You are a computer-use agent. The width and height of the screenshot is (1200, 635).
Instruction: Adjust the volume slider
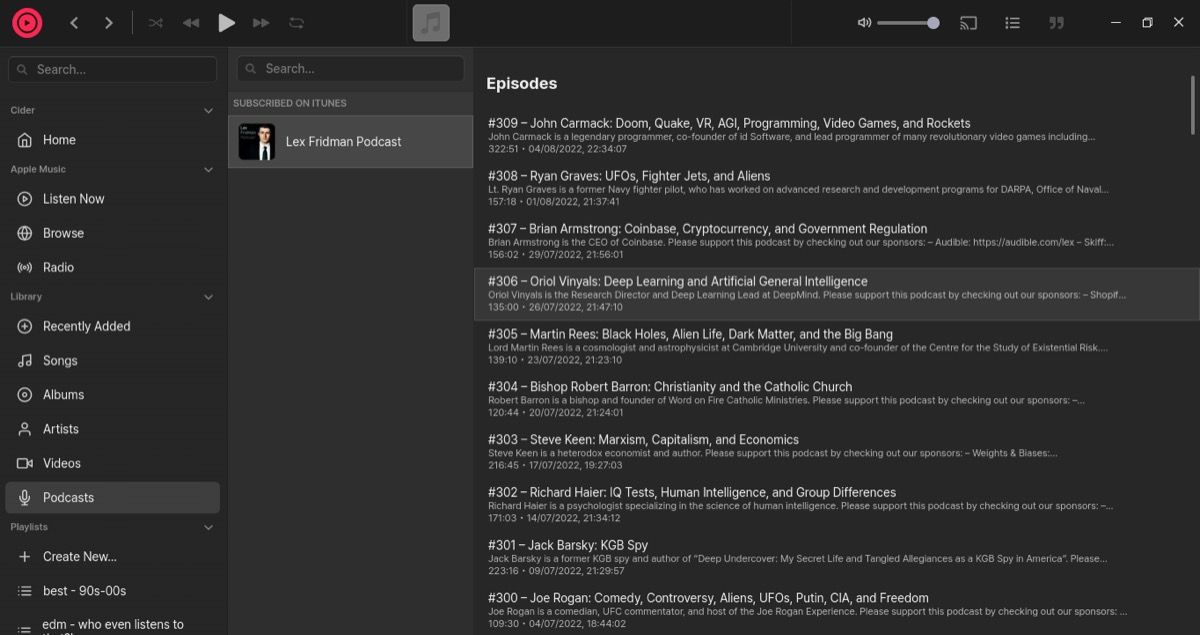908,23
